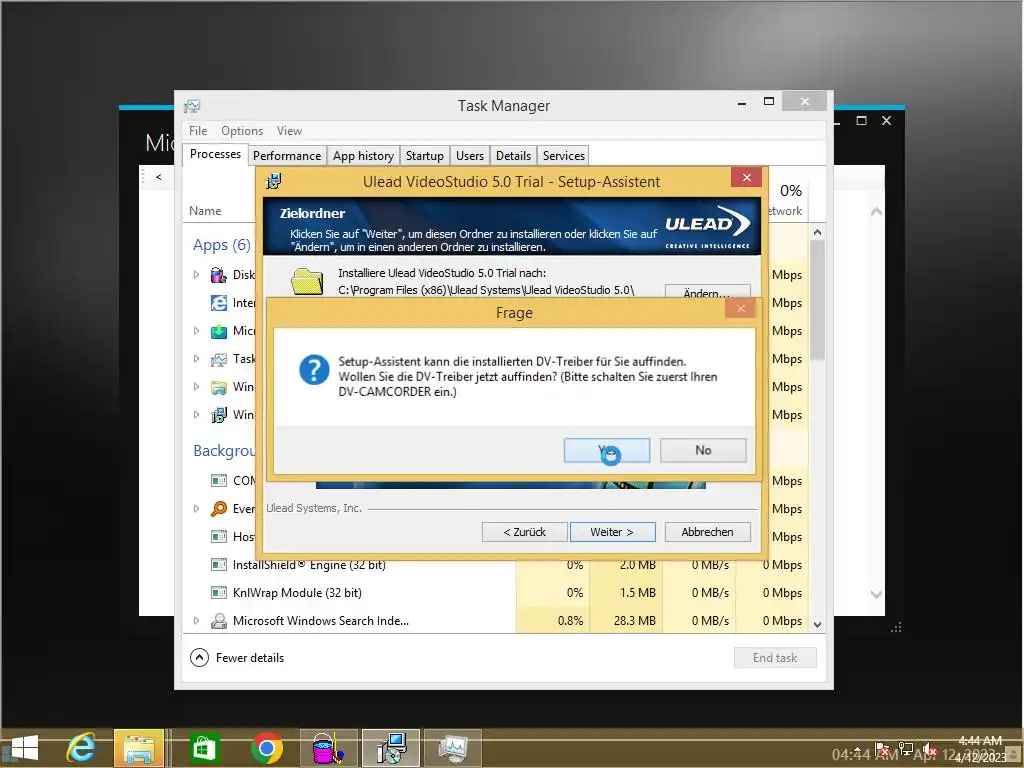The width and height of the screenshot is (1024, 768).
Task: Click the End task button
Action: pos(775,658)
